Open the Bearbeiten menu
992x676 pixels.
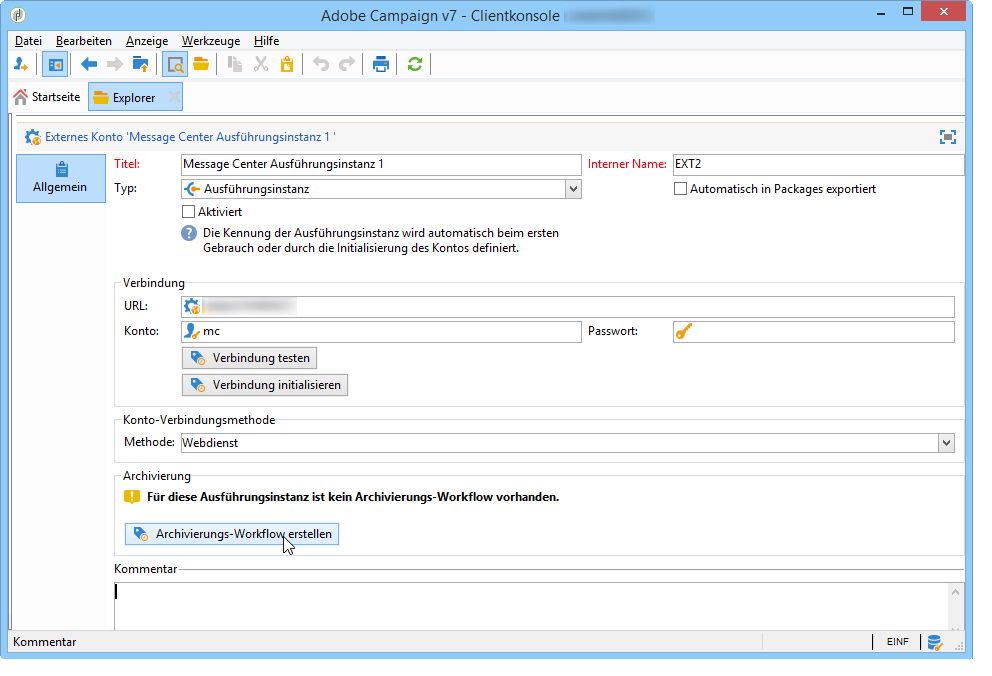[84, 41]
